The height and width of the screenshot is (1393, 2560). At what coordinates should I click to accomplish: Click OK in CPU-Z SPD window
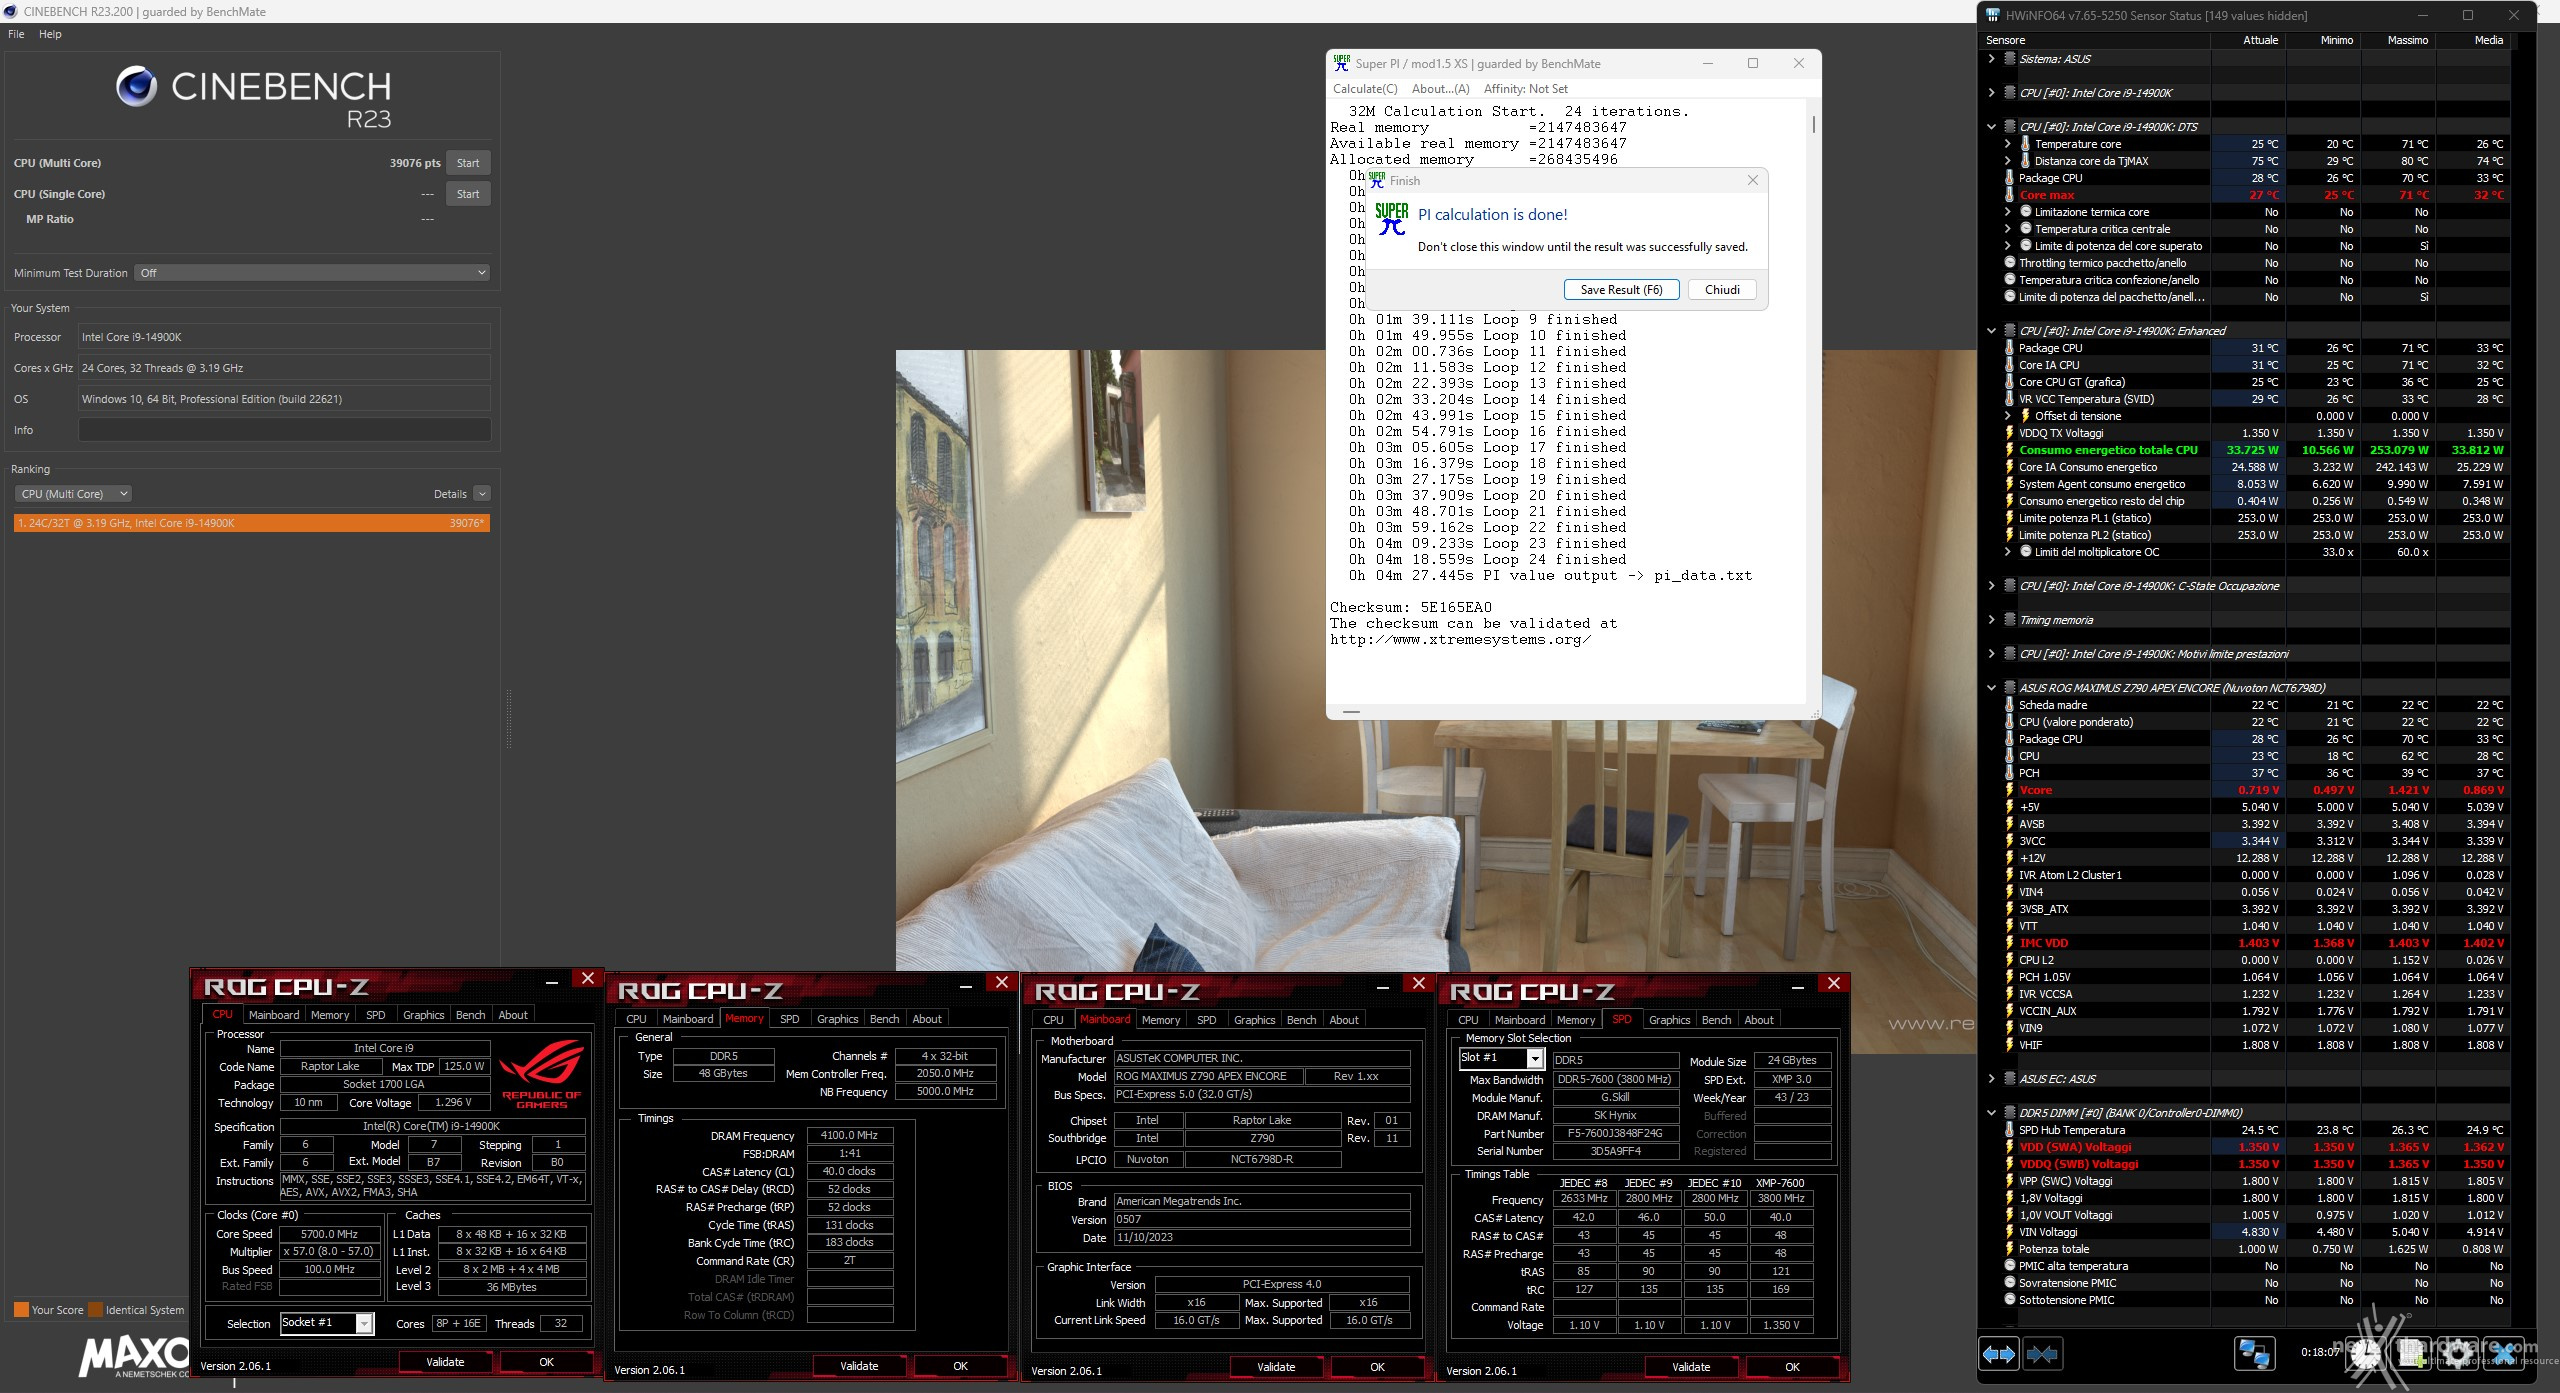[1792, 1367]
